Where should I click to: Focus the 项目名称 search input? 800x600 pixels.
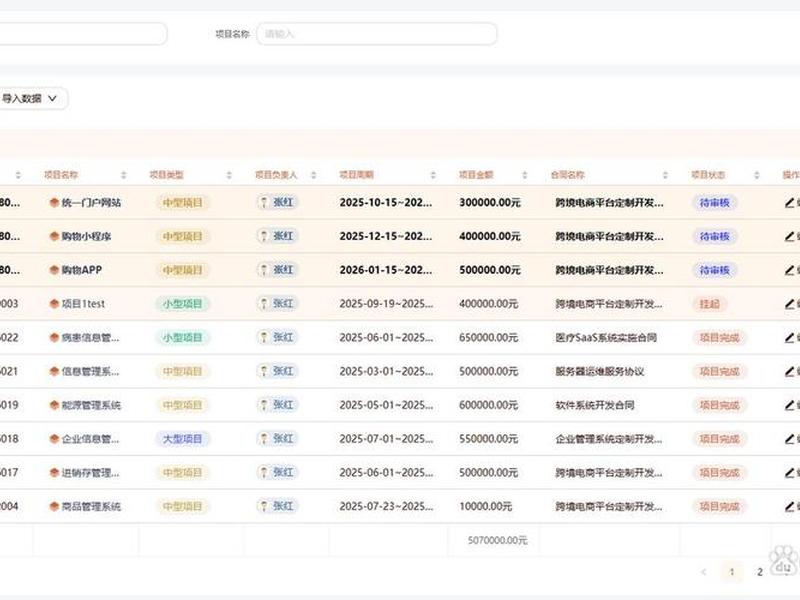pyautogui.click(x=377, y=34)
